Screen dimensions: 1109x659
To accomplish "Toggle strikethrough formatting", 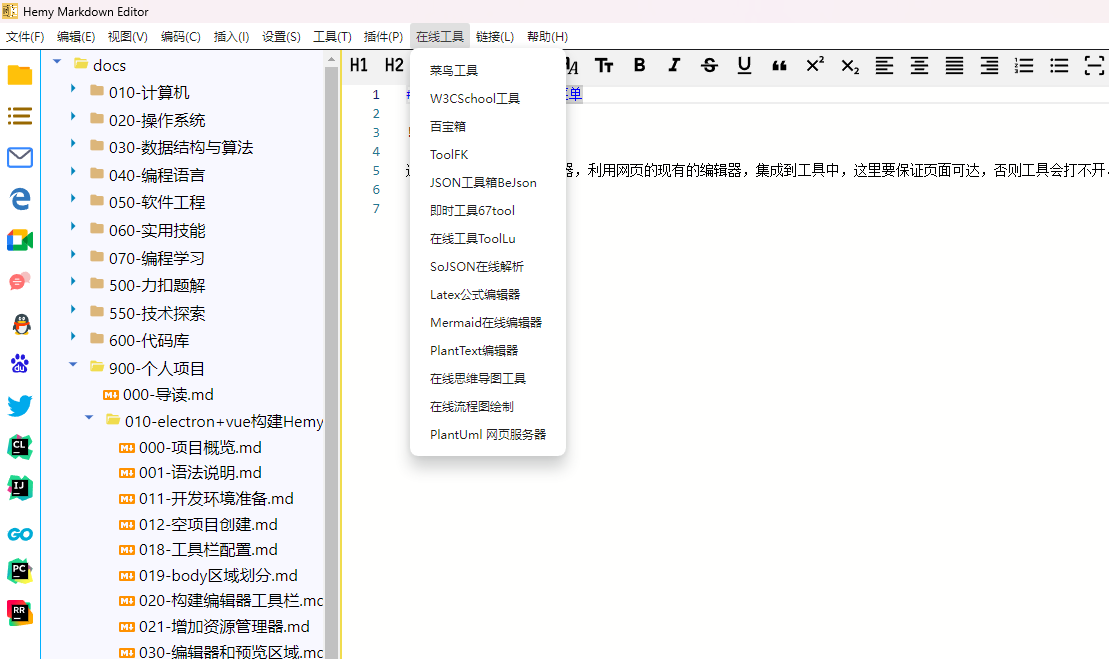I will point(709,66).
